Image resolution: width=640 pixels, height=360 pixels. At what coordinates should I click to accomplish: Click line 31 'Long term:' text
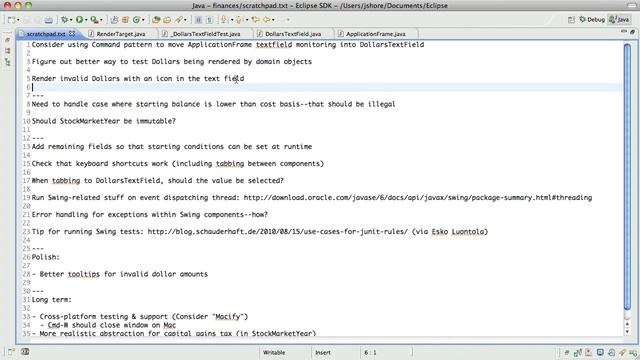pos(52,300)
